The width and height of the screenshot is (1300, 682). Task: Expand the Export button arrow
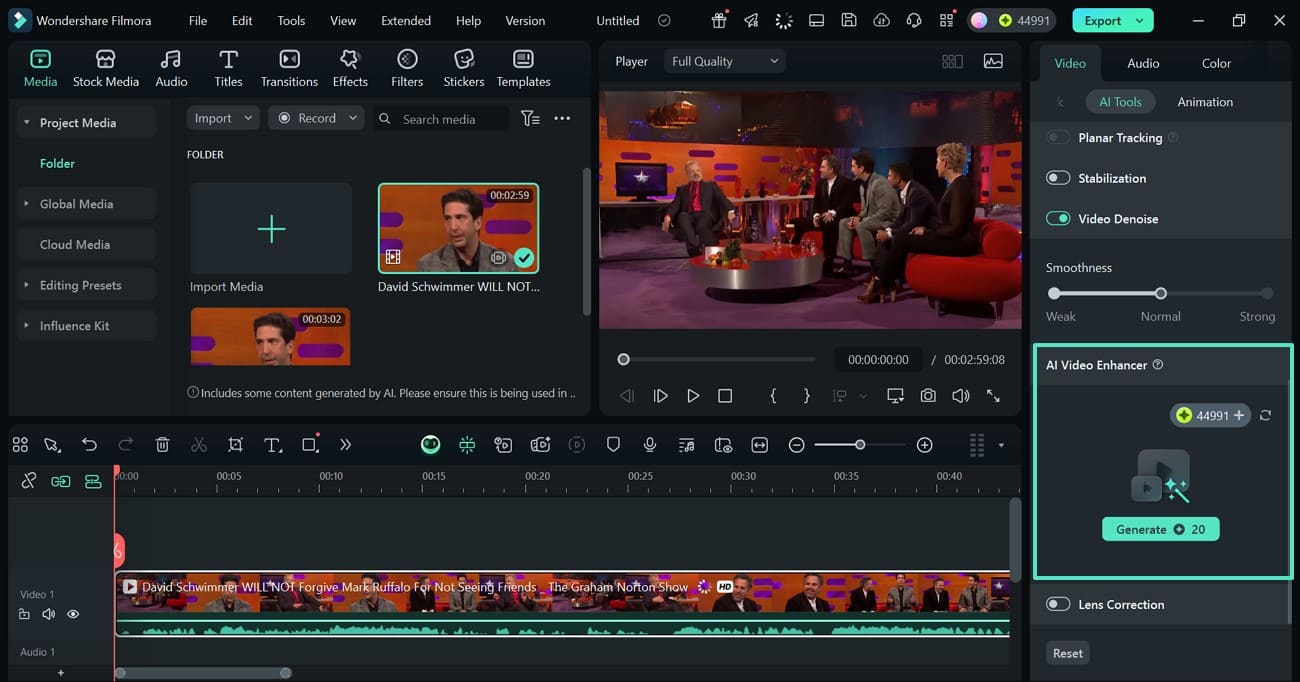pos(1139,20)
